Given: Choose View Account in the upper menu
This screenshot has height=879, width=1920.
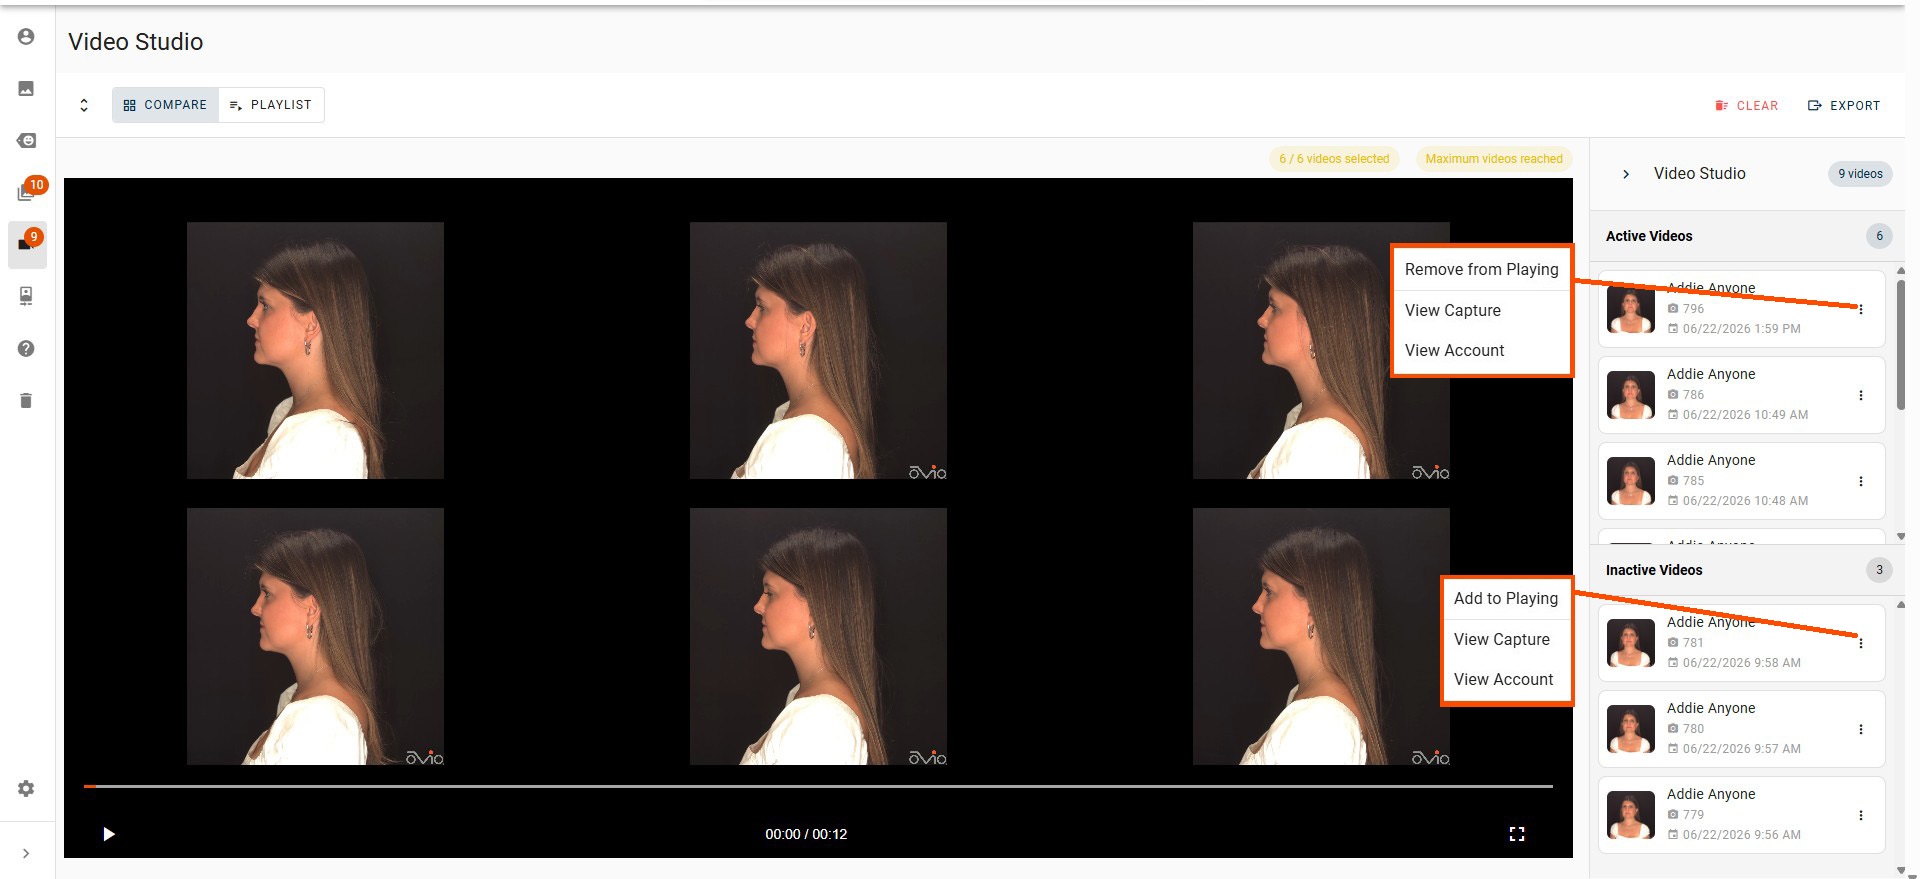Looking at the screenshot, I should (x=1481, y=350).
